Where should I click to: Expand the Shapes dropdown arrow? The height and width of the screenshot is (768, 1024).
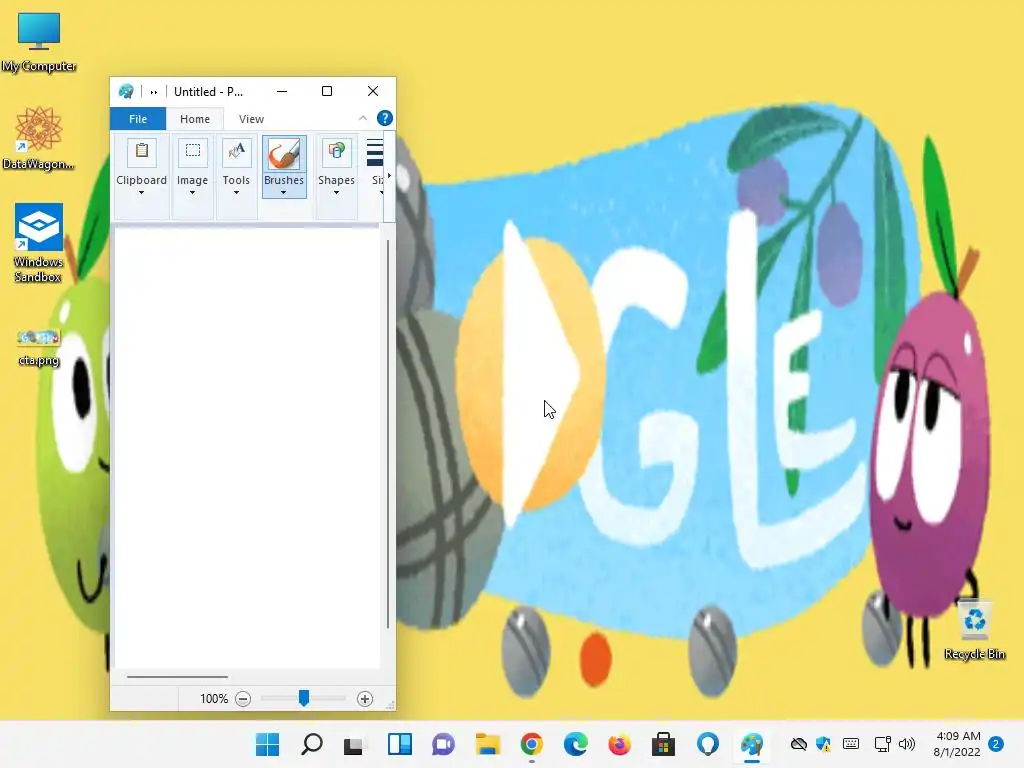[336, 193]
